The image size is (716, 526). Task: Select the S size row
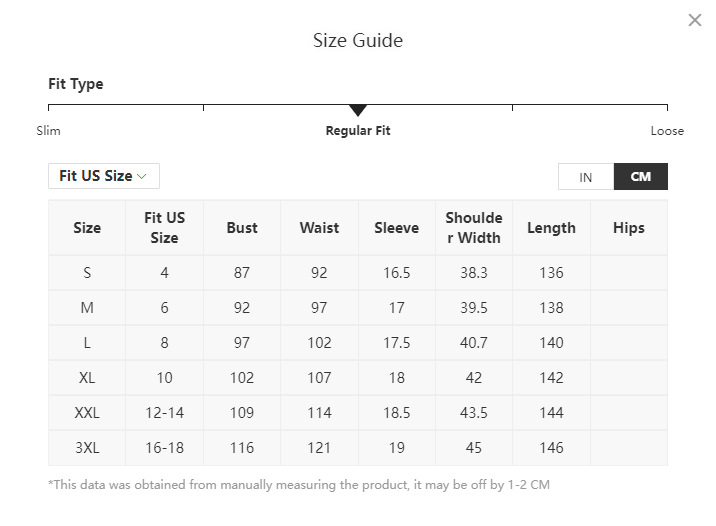pyautogui.click(x=87, y=273)
